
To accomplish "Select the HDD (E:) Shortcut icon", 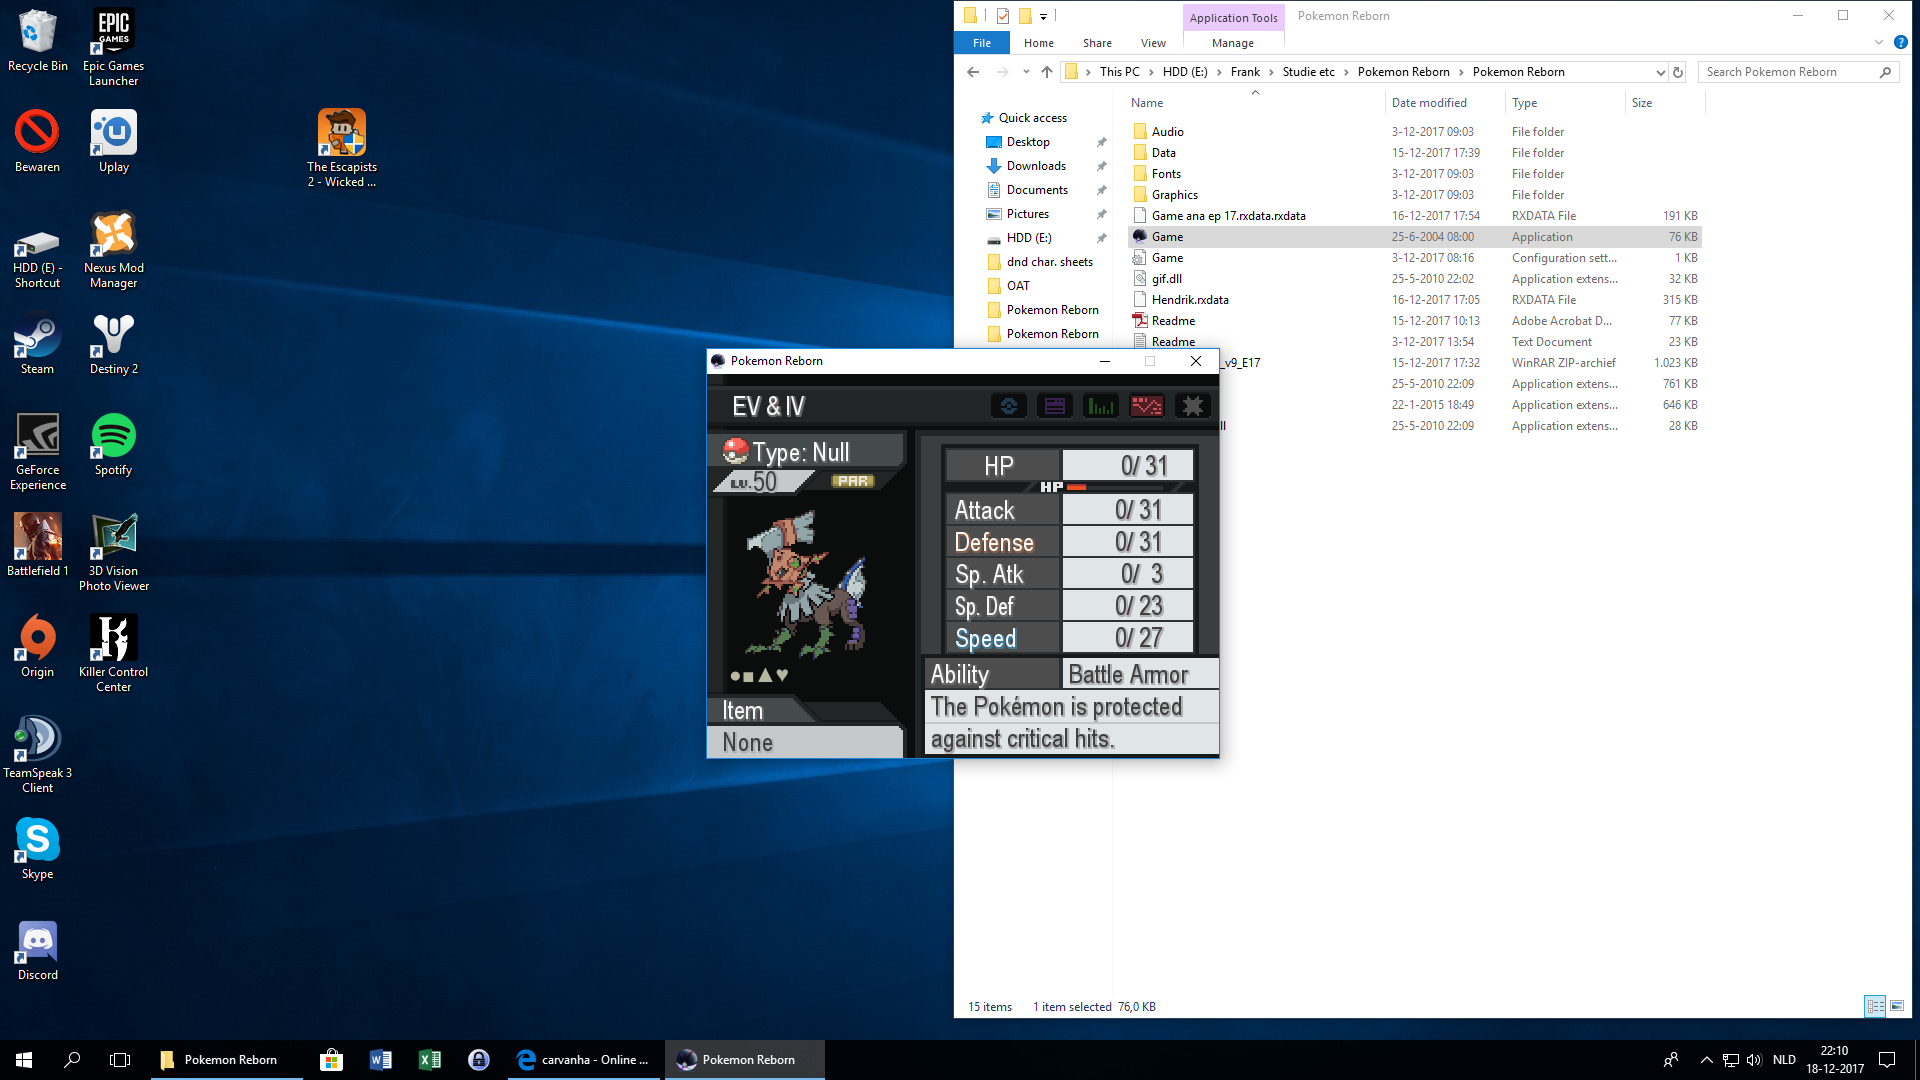I will pyautogui.click(x=38, y=258).
